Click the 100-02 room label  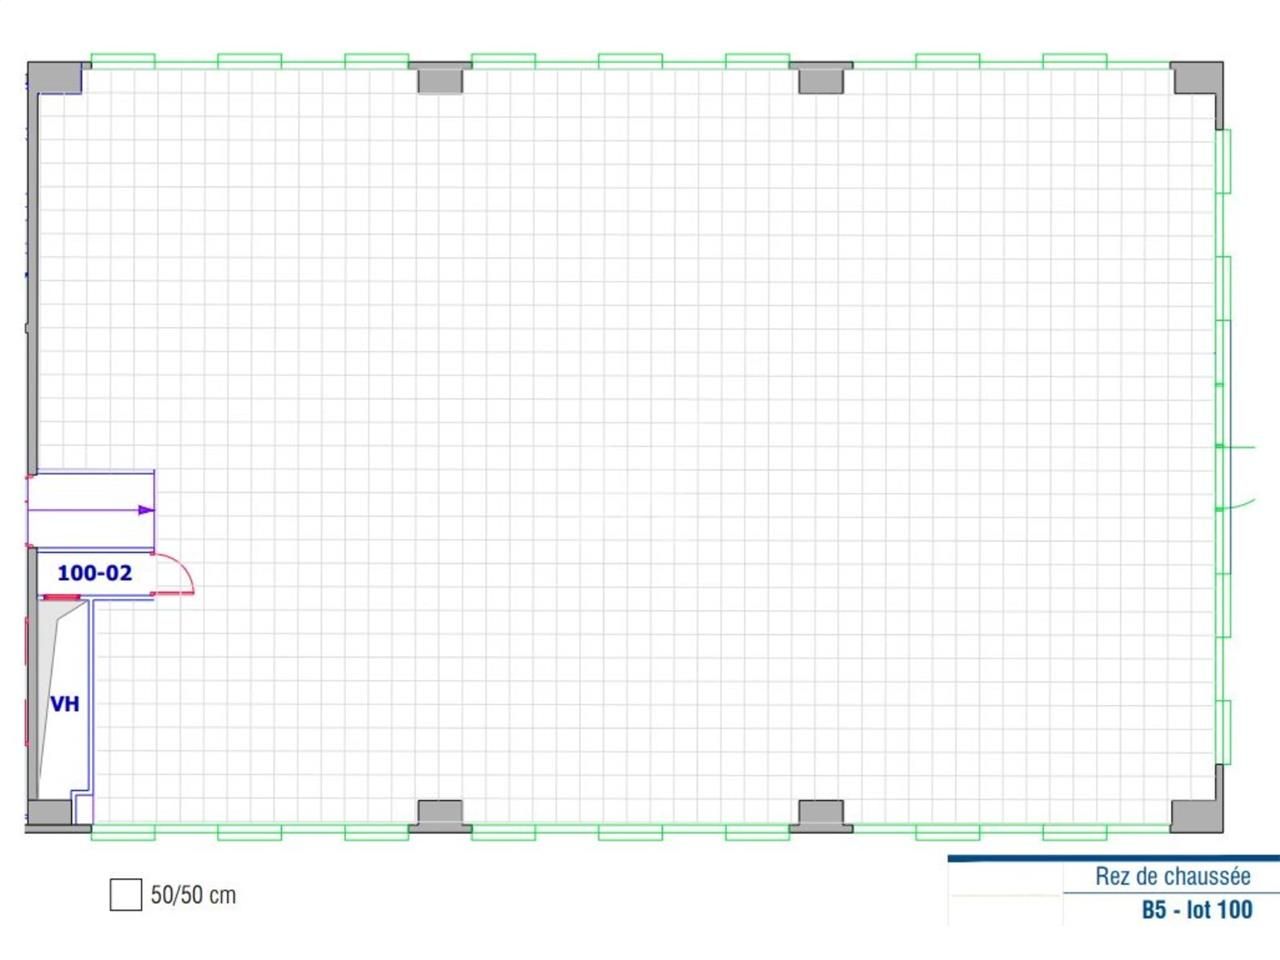pyautogui.click(x=94, y=573)
